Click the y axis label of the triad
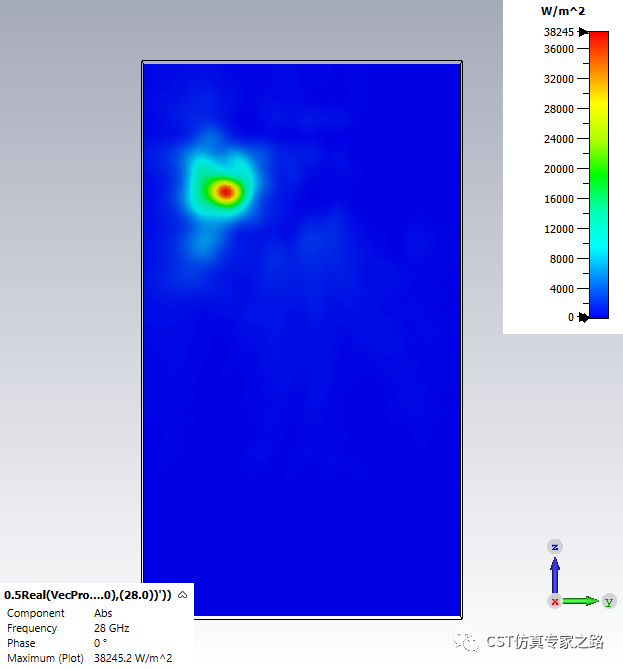 click(x=609, y=601)
